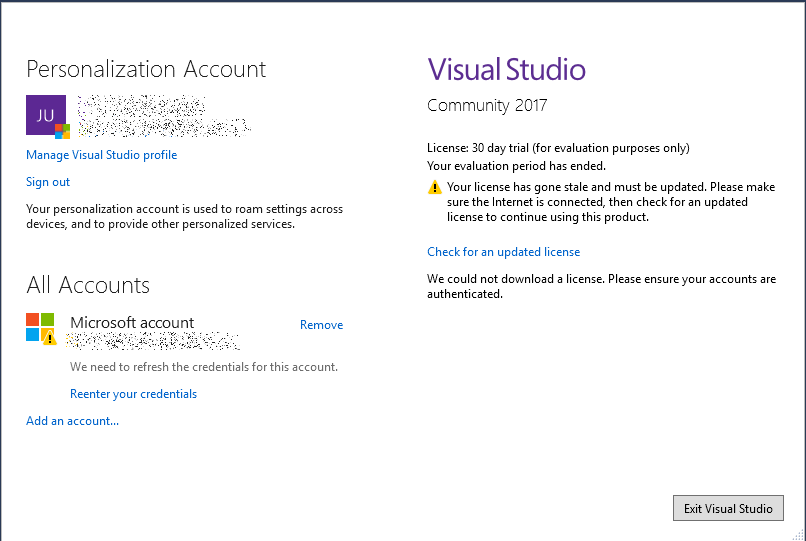Click the Visual Studio product title
This screenshot has width=806, height=541.
pyautogui.click(x=506, y=69)
